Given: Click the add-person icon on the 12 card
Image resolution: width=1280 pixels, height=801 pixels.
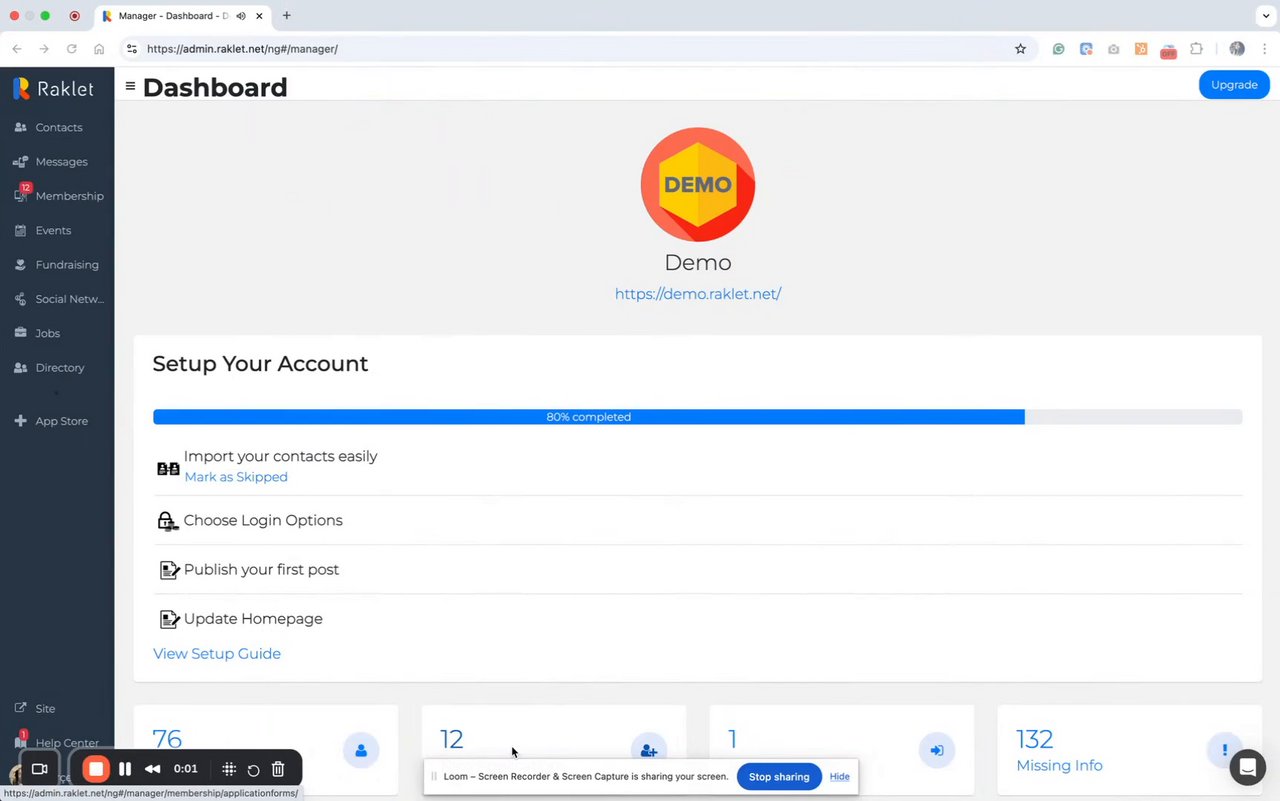Looking at the screenshot, I should tap(649, 750).
